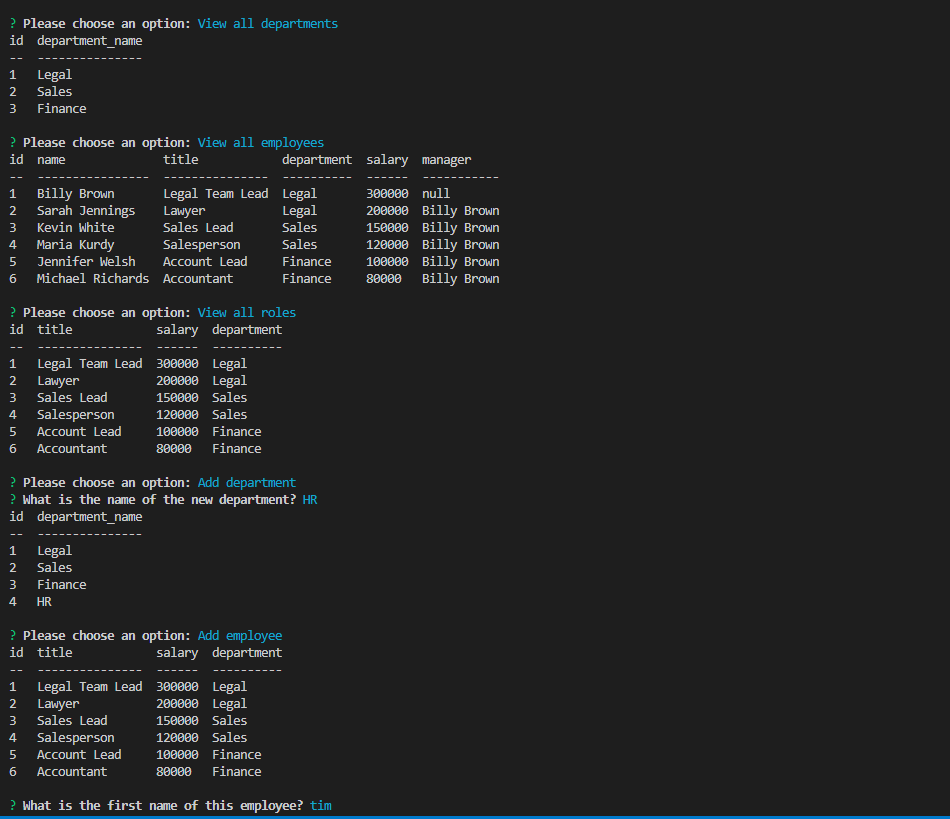Image resolution: width=950 pixels, height=819 pixels.
Task: Click "Sales Lead" title in Kevin White's row
Action: coord(198,228)
